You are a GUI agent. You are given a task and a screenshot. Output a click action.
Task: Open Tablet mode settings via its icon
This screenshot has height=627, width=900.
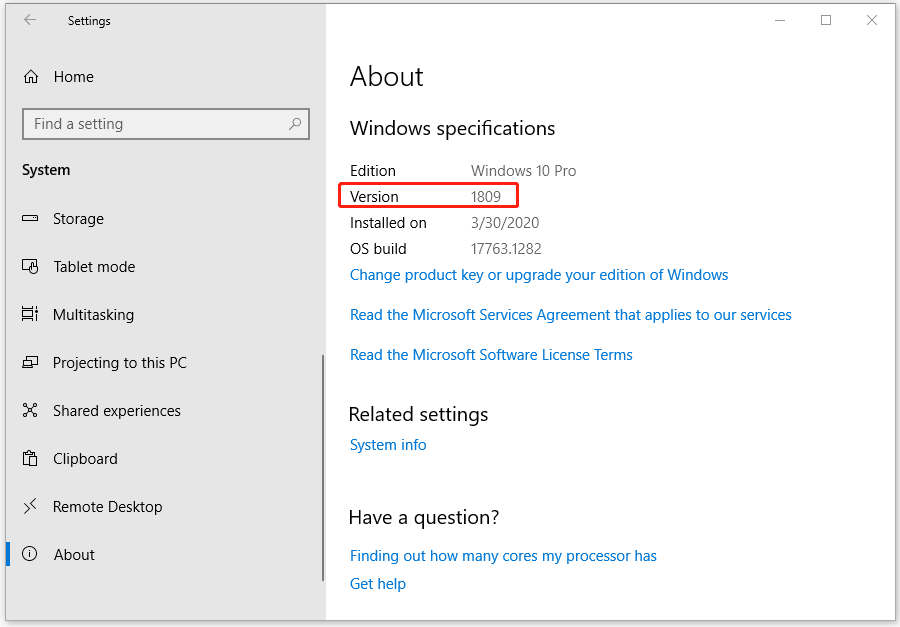pyautogui.click(x=32, y=266)
